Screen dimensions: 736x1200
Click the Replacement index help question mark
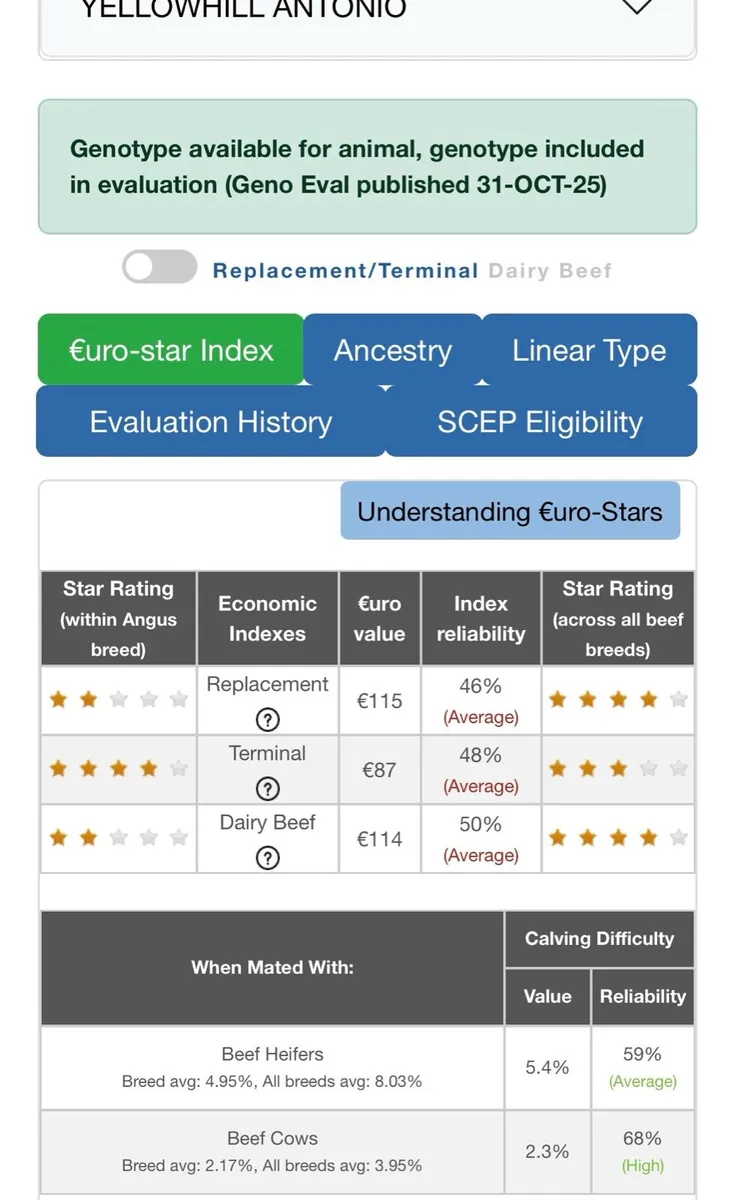pyautogui.click(x=267, y=719)
